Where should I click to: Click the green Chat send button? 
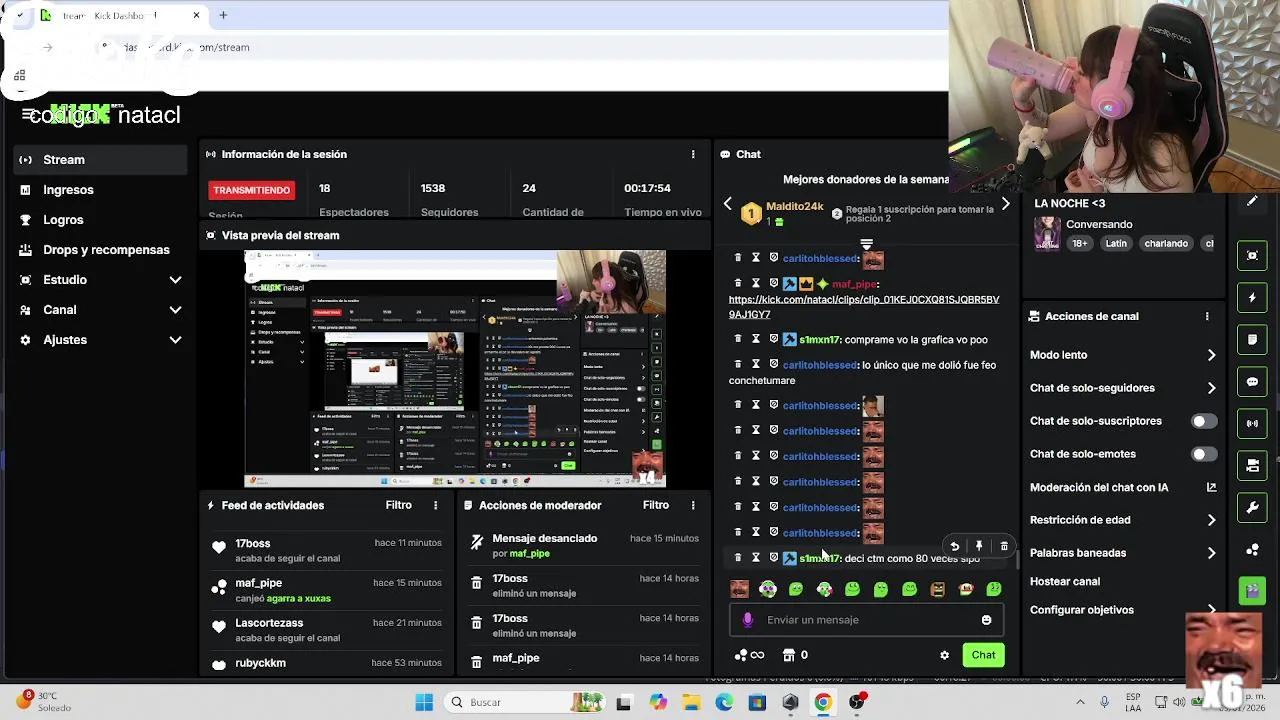coord(983,655)
